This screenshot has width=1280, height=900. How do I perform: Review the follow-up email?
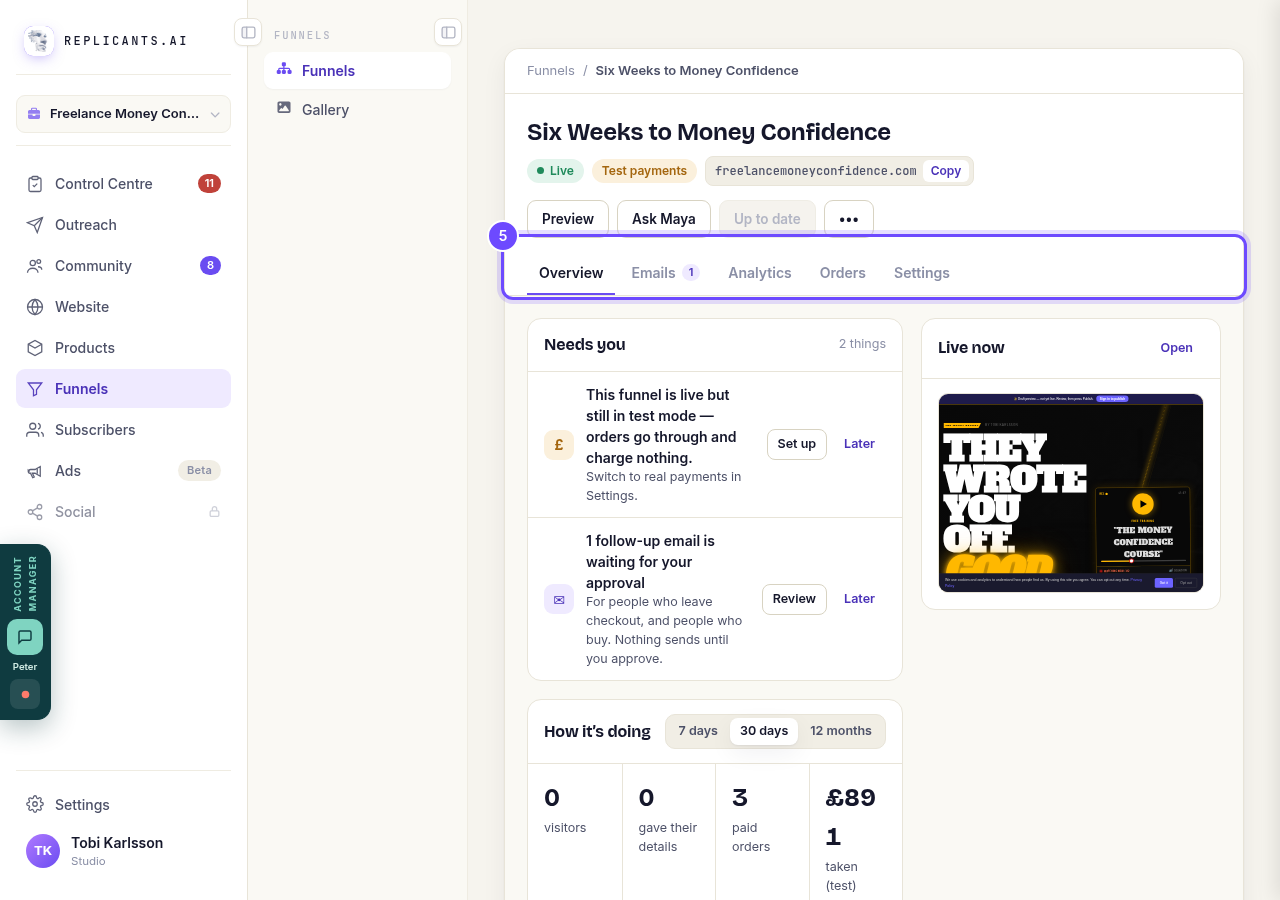pos(794,599)
